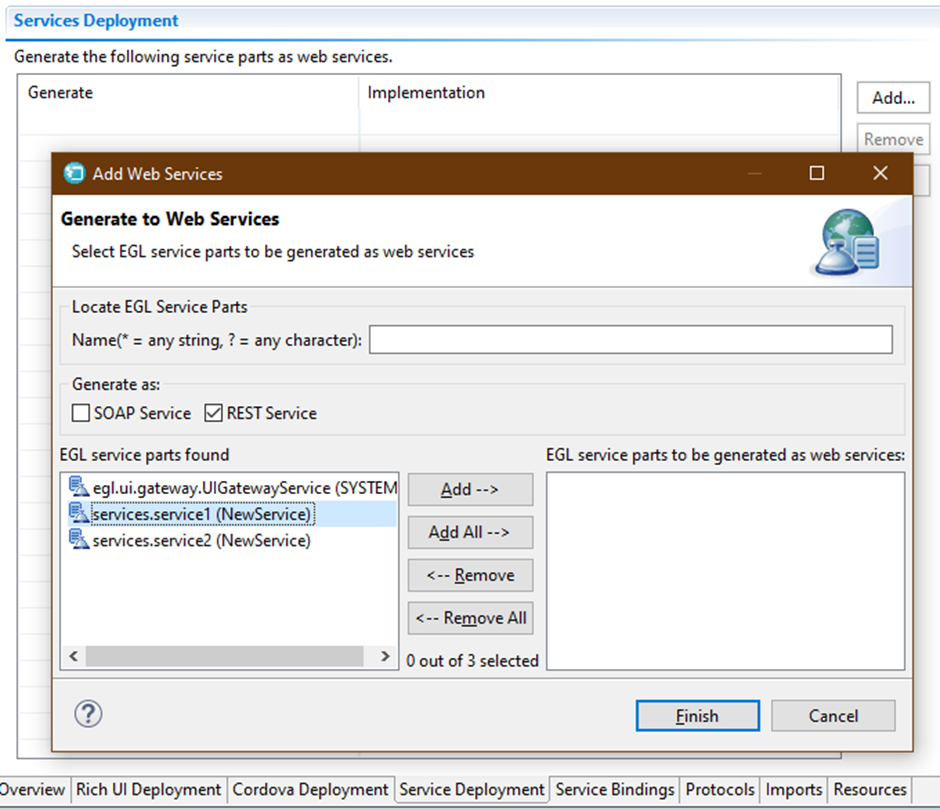Screen dimensions: 940x809
Task: Maximize the Add Web Services dialog
Action: [x=817, y=173]
